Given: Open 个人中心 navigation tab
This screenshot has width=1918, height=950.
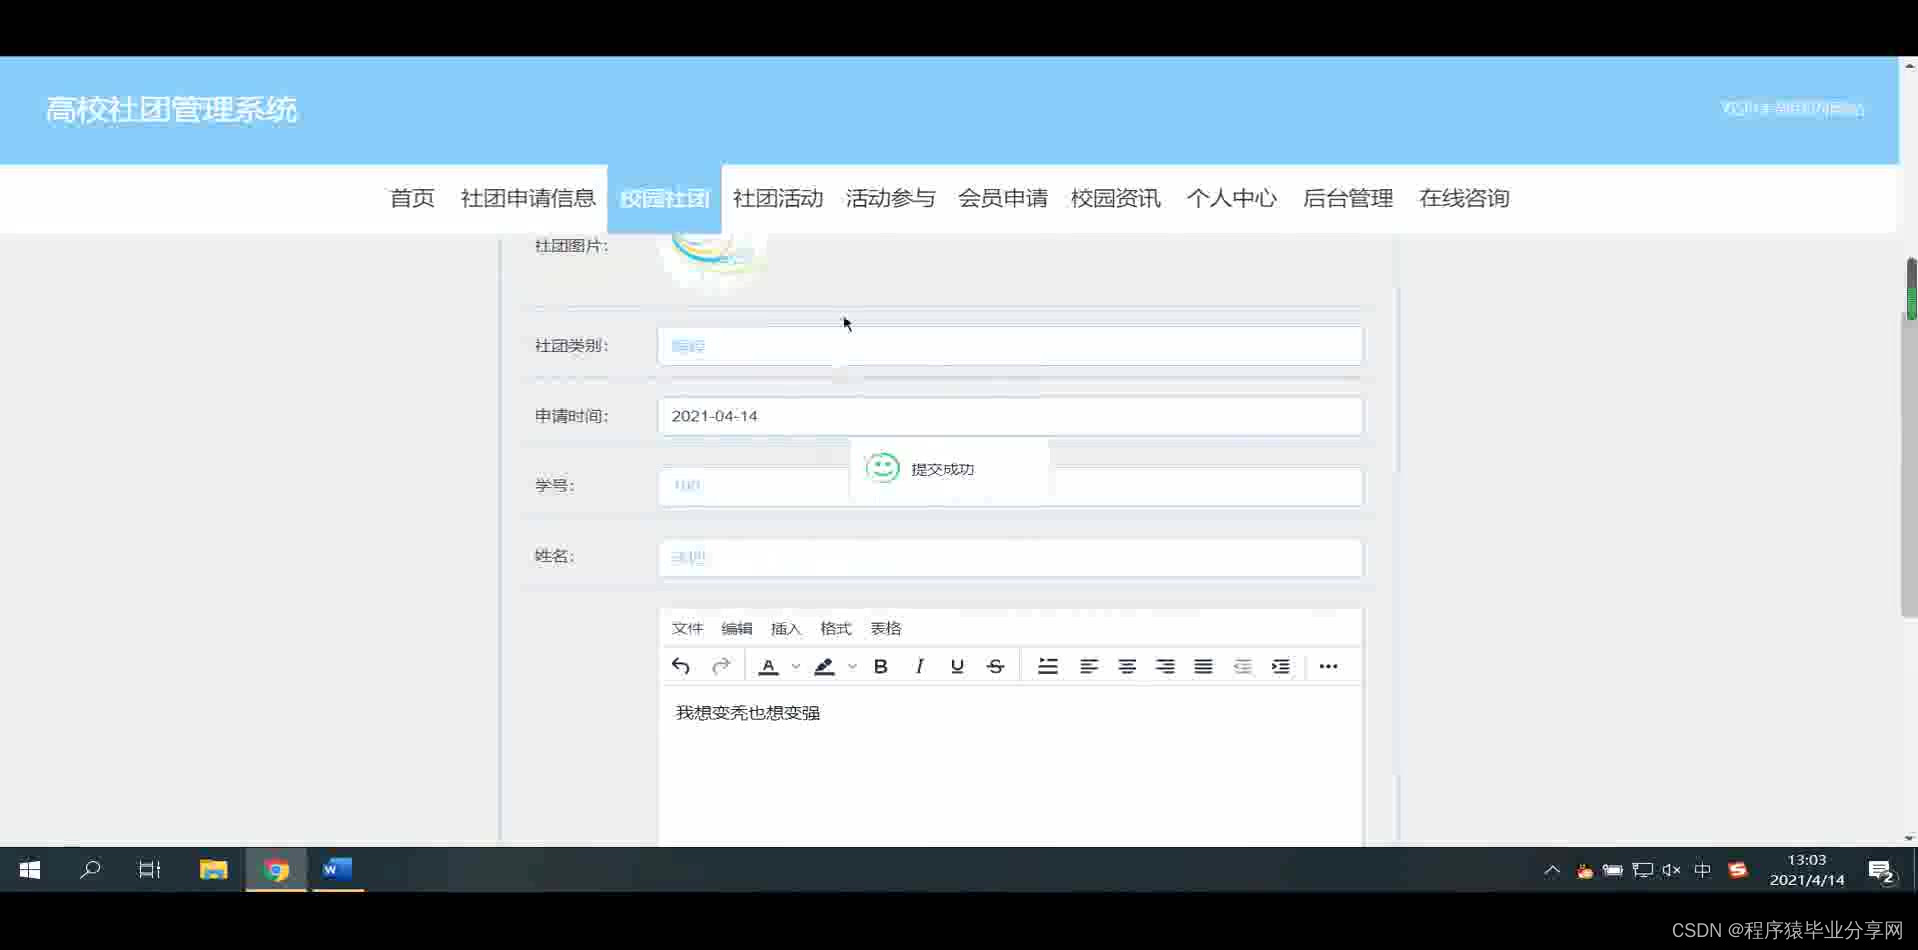Looking at the screenshot, I should pyautogui.click(x=1232, y=198).
